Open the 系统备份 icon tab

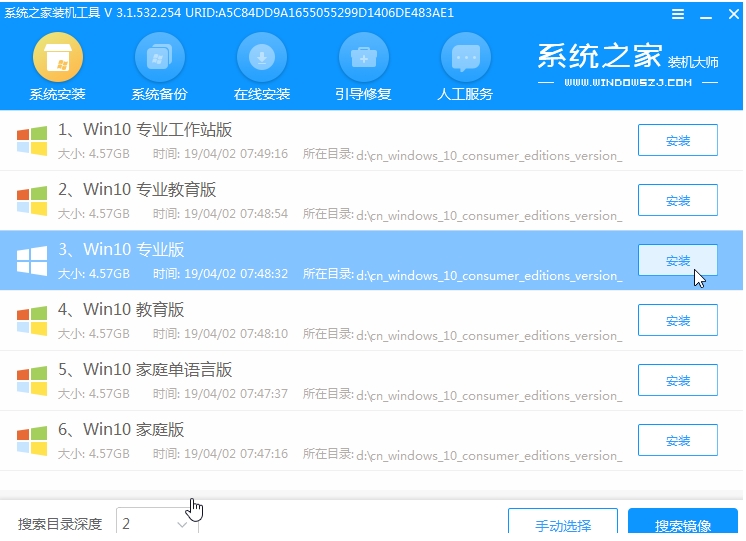[159, 57]
